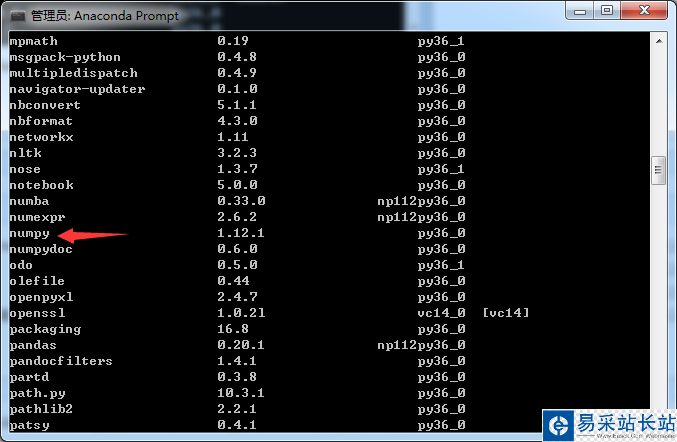Click the pandocfilters package name

click(61, 361)
